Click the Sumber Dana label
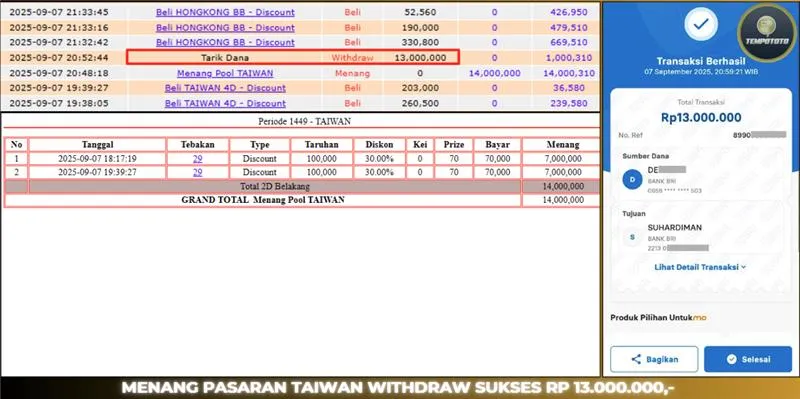The height and width of the screenshot is (399, 800). 645,156
